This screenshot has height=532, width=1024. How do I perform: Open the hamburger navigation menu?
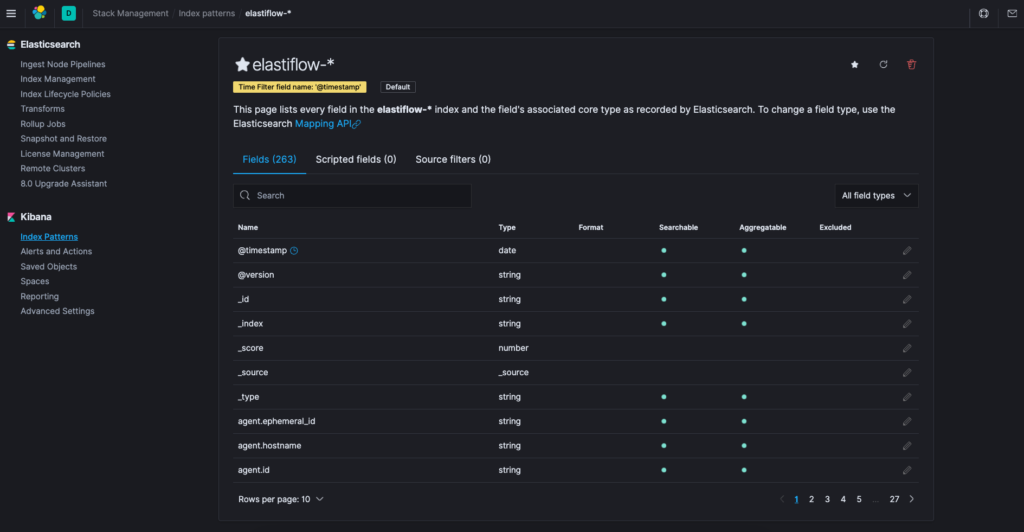tap(11, 13)
